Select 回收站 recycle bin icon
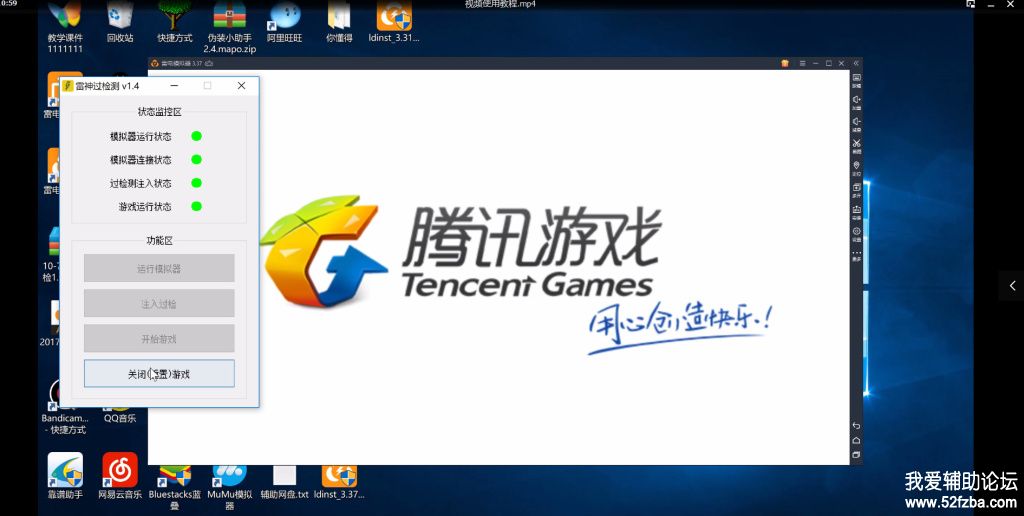Screen dimensions: 1024x516 (x=120, y=23)
